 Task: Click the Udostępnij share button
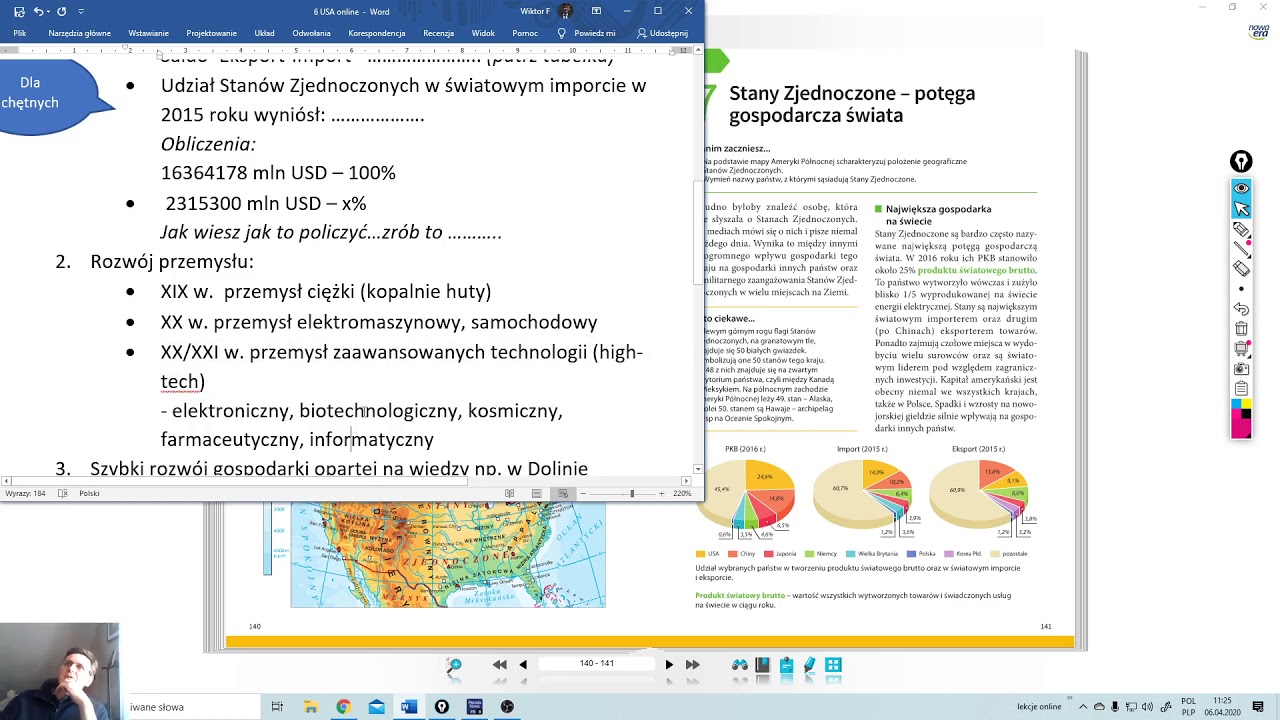tap(663, 33)
